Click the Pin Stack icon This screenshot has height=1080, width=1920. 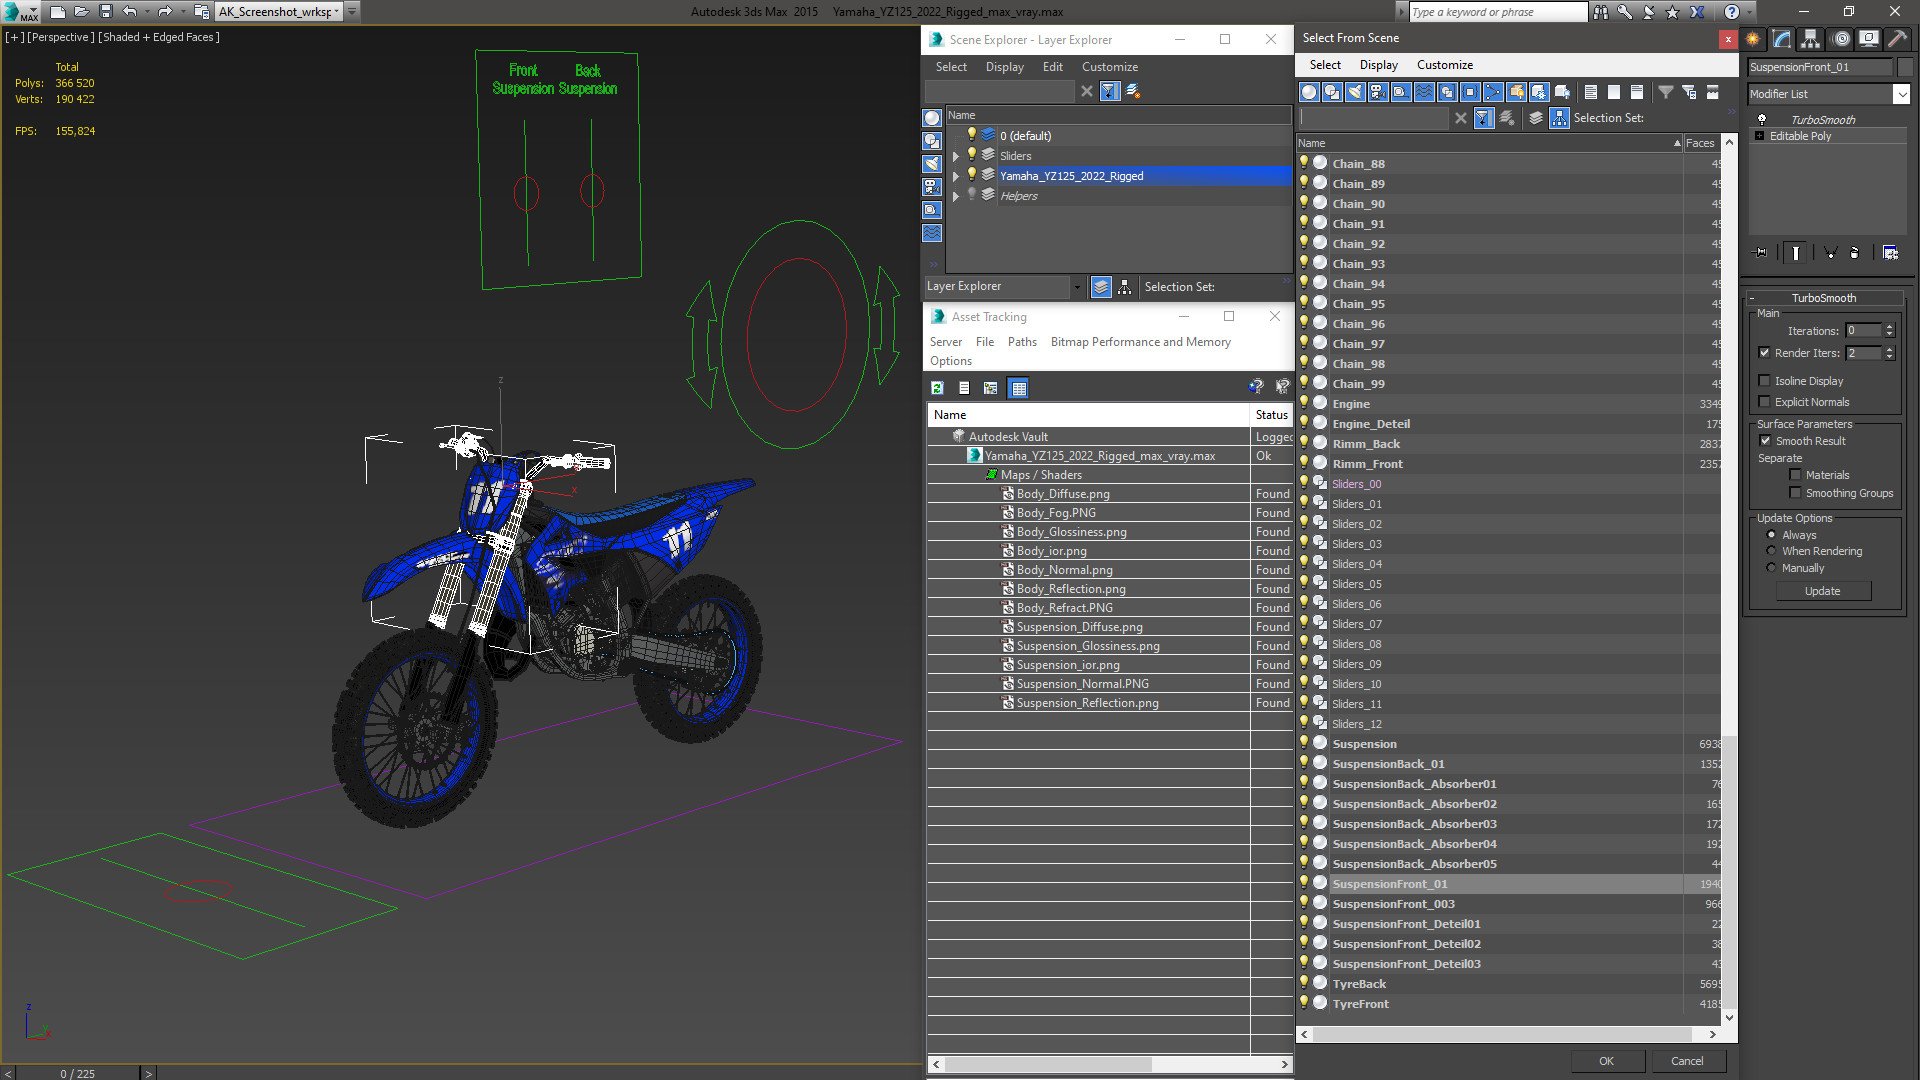[x=1762, y=253]
